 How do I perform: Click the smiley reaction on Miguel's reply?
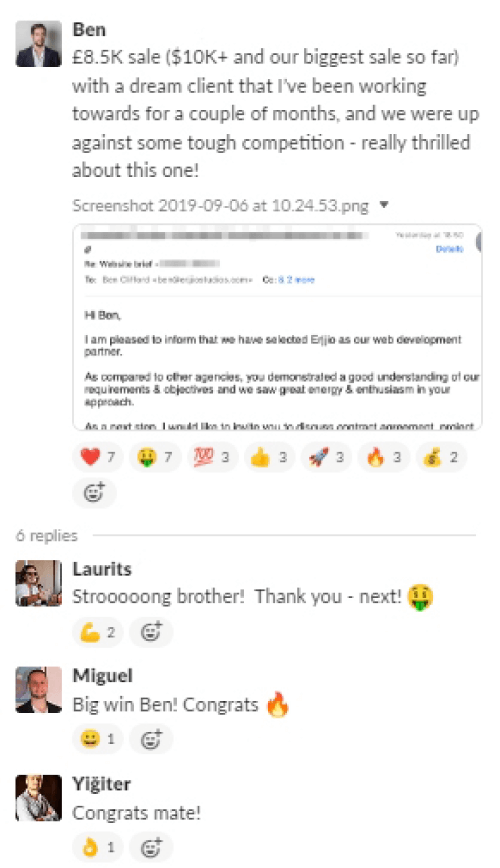click(98, 739)
